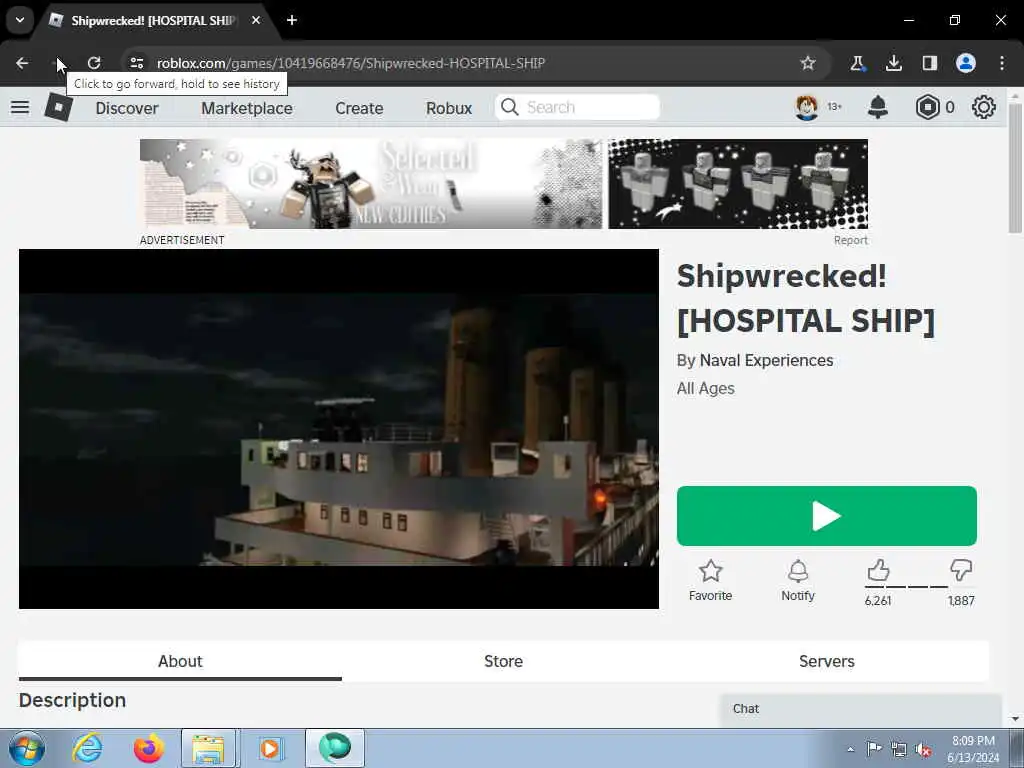Dislike the game with thumbs down

pyautogui.click(x=961, y=570)
